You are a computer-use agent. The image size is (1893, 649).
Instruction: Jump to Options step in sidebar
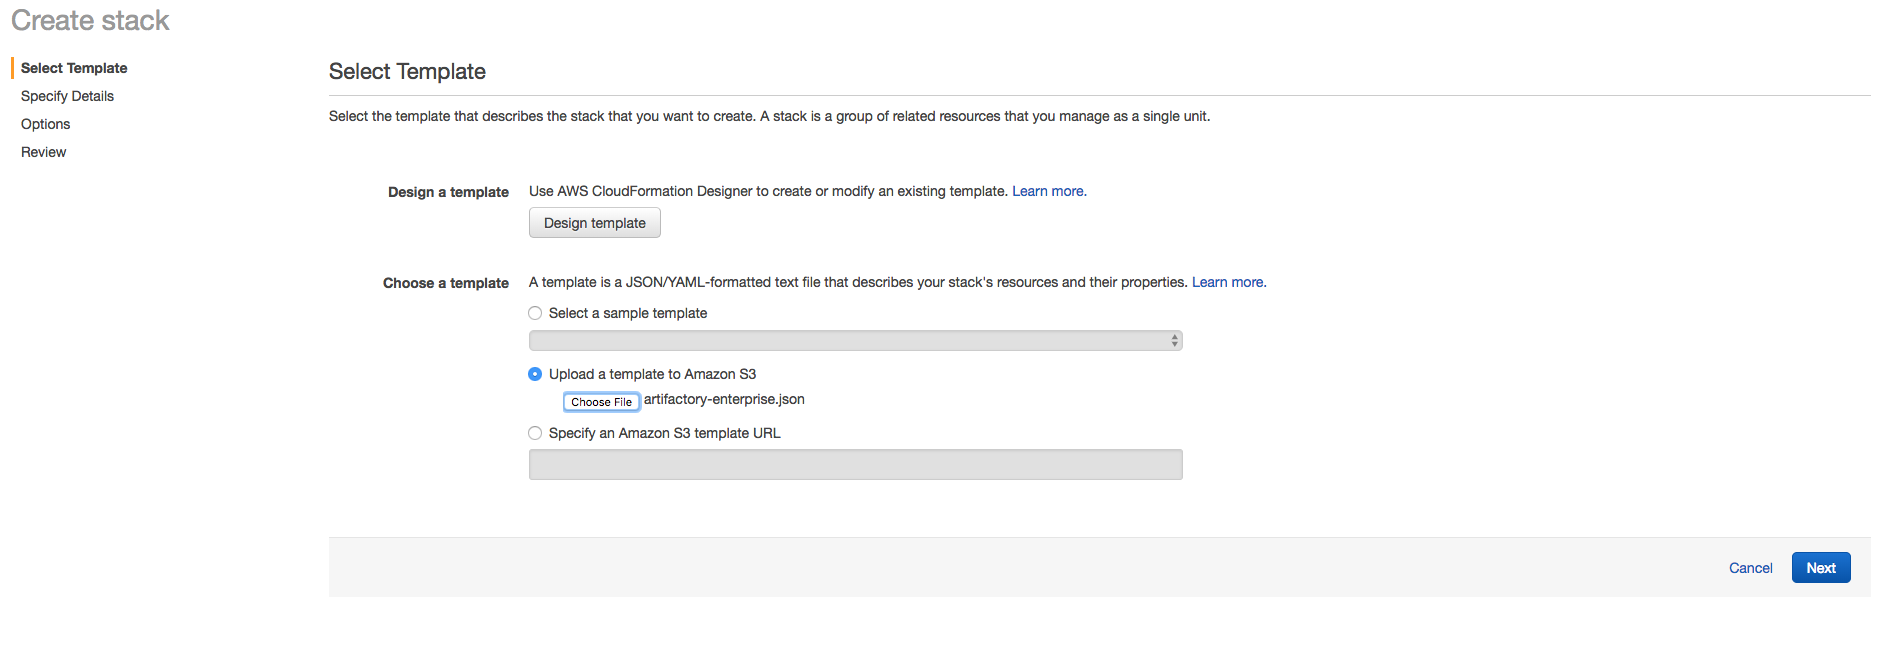46,124
